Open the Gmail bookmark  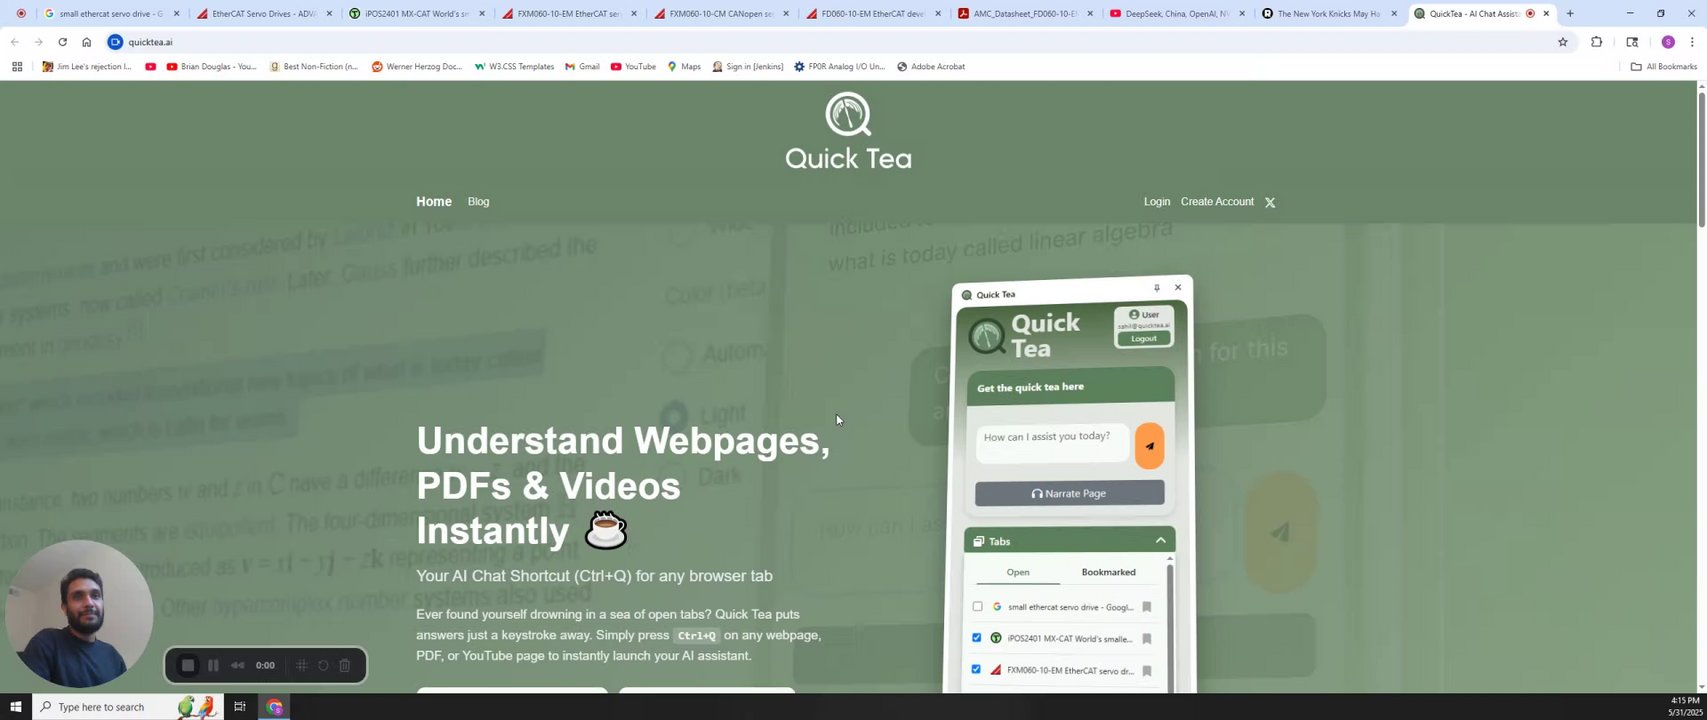click(x=582, y=67)
